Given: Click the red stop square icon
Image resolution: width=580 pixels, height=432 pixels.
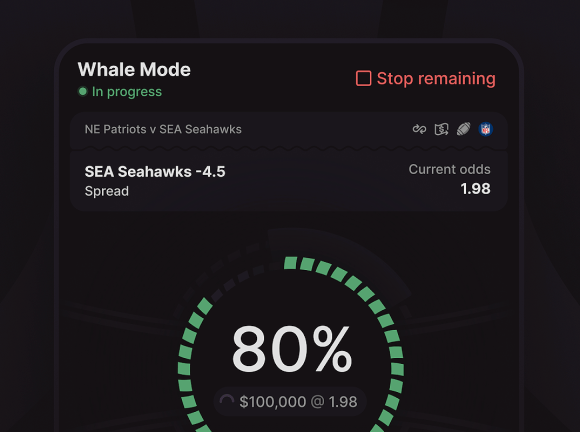Looking at the screenshot, I should [363, 78].
